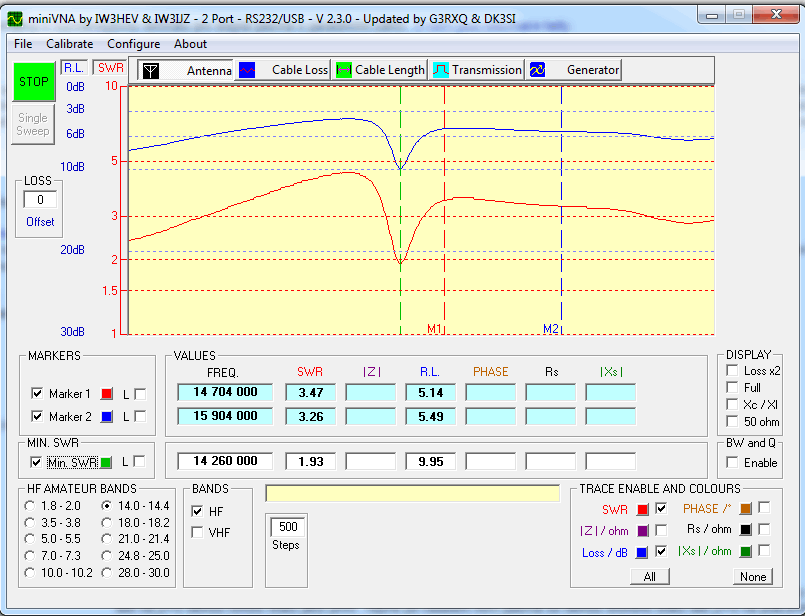Click the red SWR trace colour swatch

point(642,510)
